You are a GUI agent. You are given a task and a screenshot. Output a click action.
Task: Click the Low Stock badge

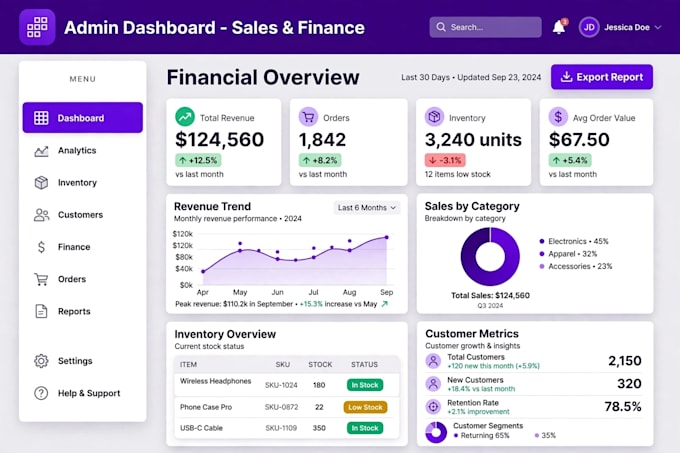tap(365, 407)
